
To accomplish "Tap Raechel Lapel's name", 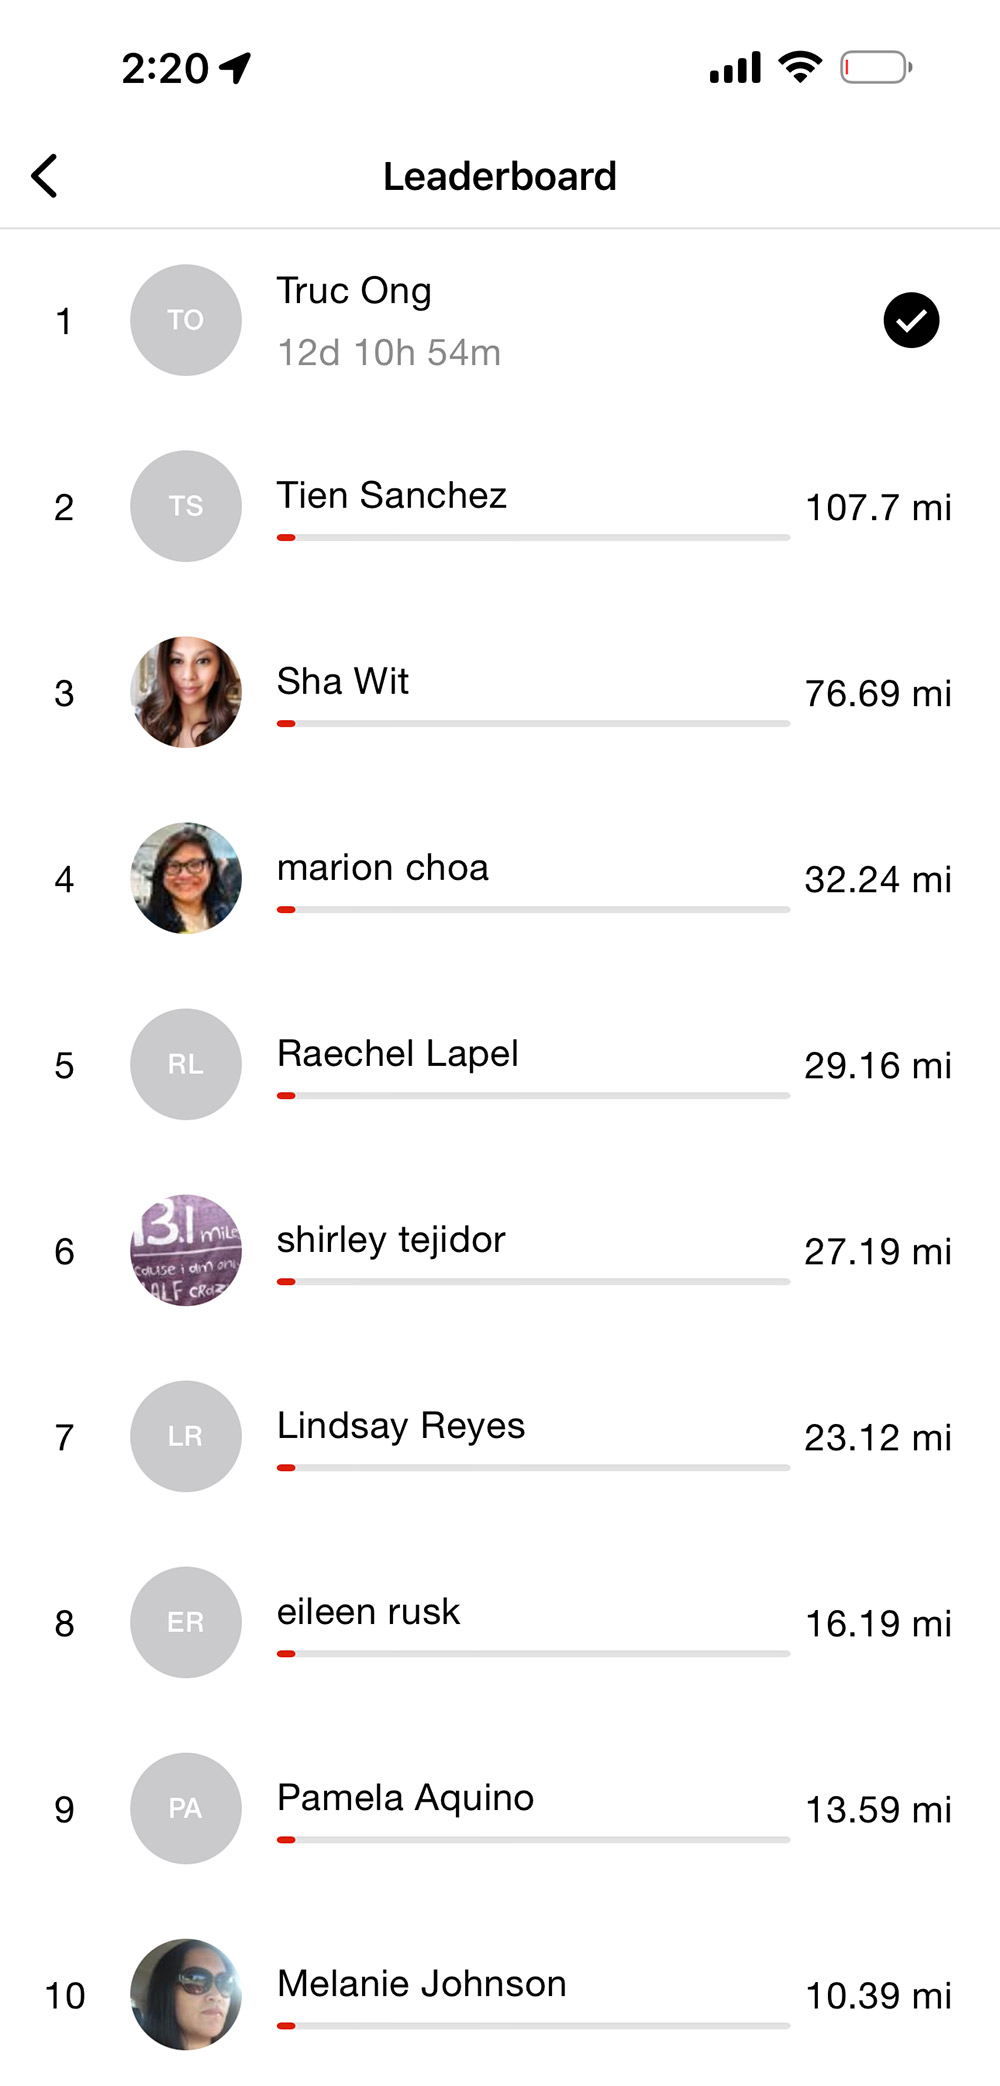I will tap(398, 1054).
